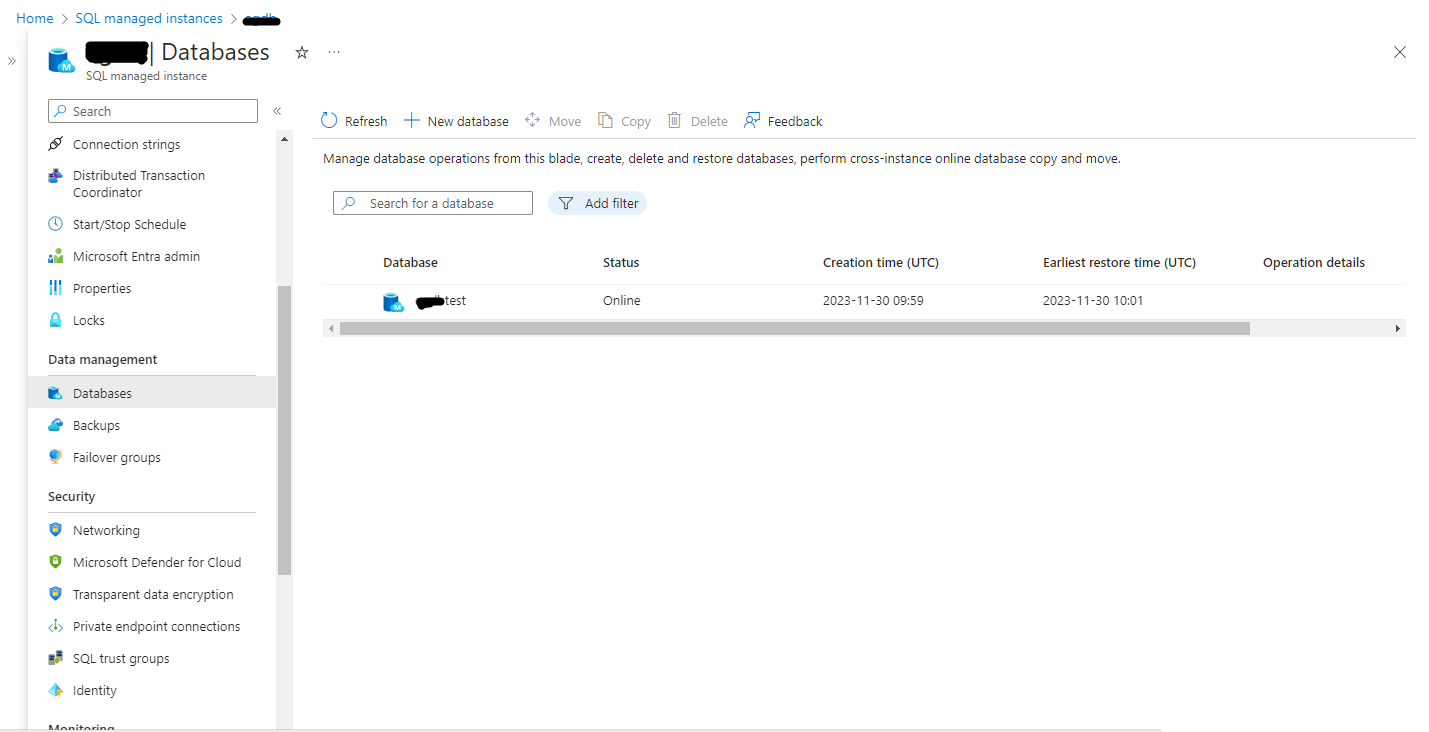Viewport: 1429px width, 732px height.
Task: Click the Failover groups globe icon
Action: (x=56, y=457)
